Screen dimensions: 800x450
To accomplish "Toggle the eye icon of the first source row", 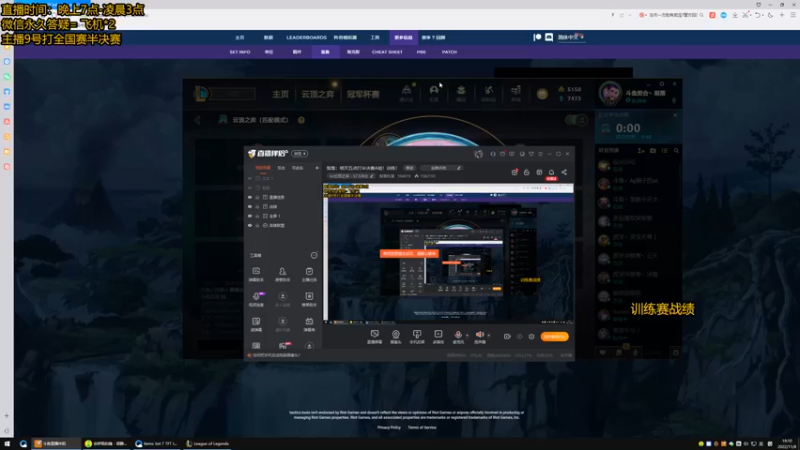I will pyautogui.click(x=250, y=179).
